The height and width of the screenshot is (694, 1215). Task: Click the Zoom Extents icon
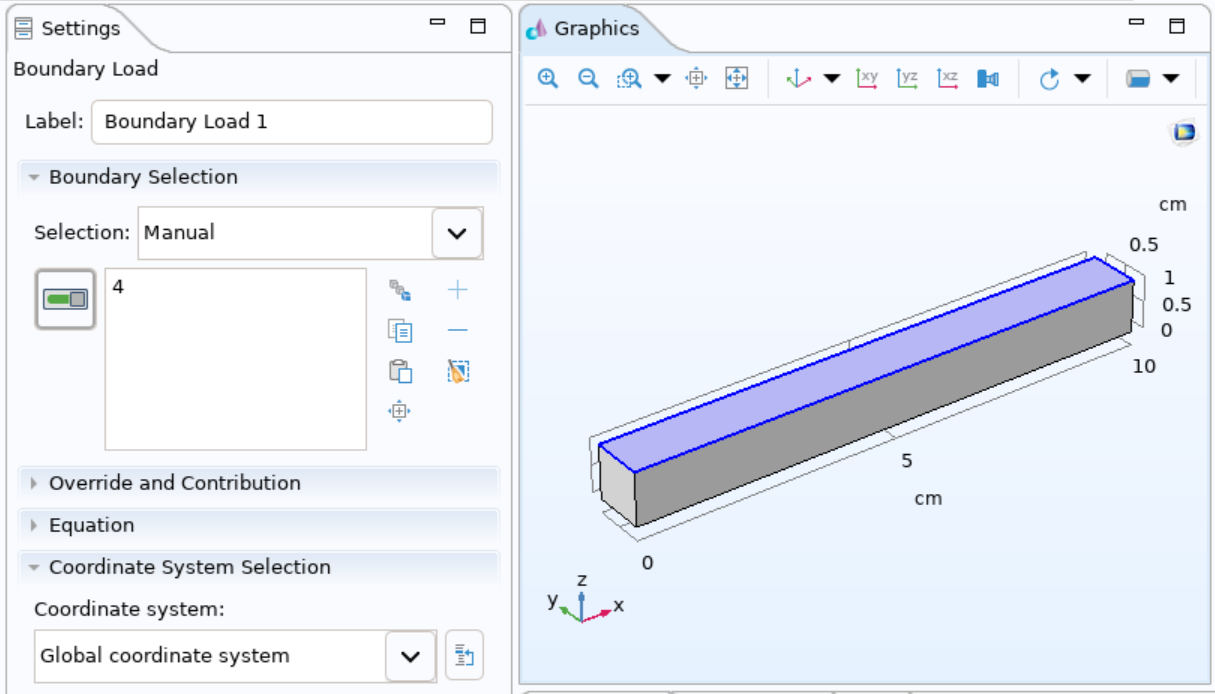(x=737, y=77)
